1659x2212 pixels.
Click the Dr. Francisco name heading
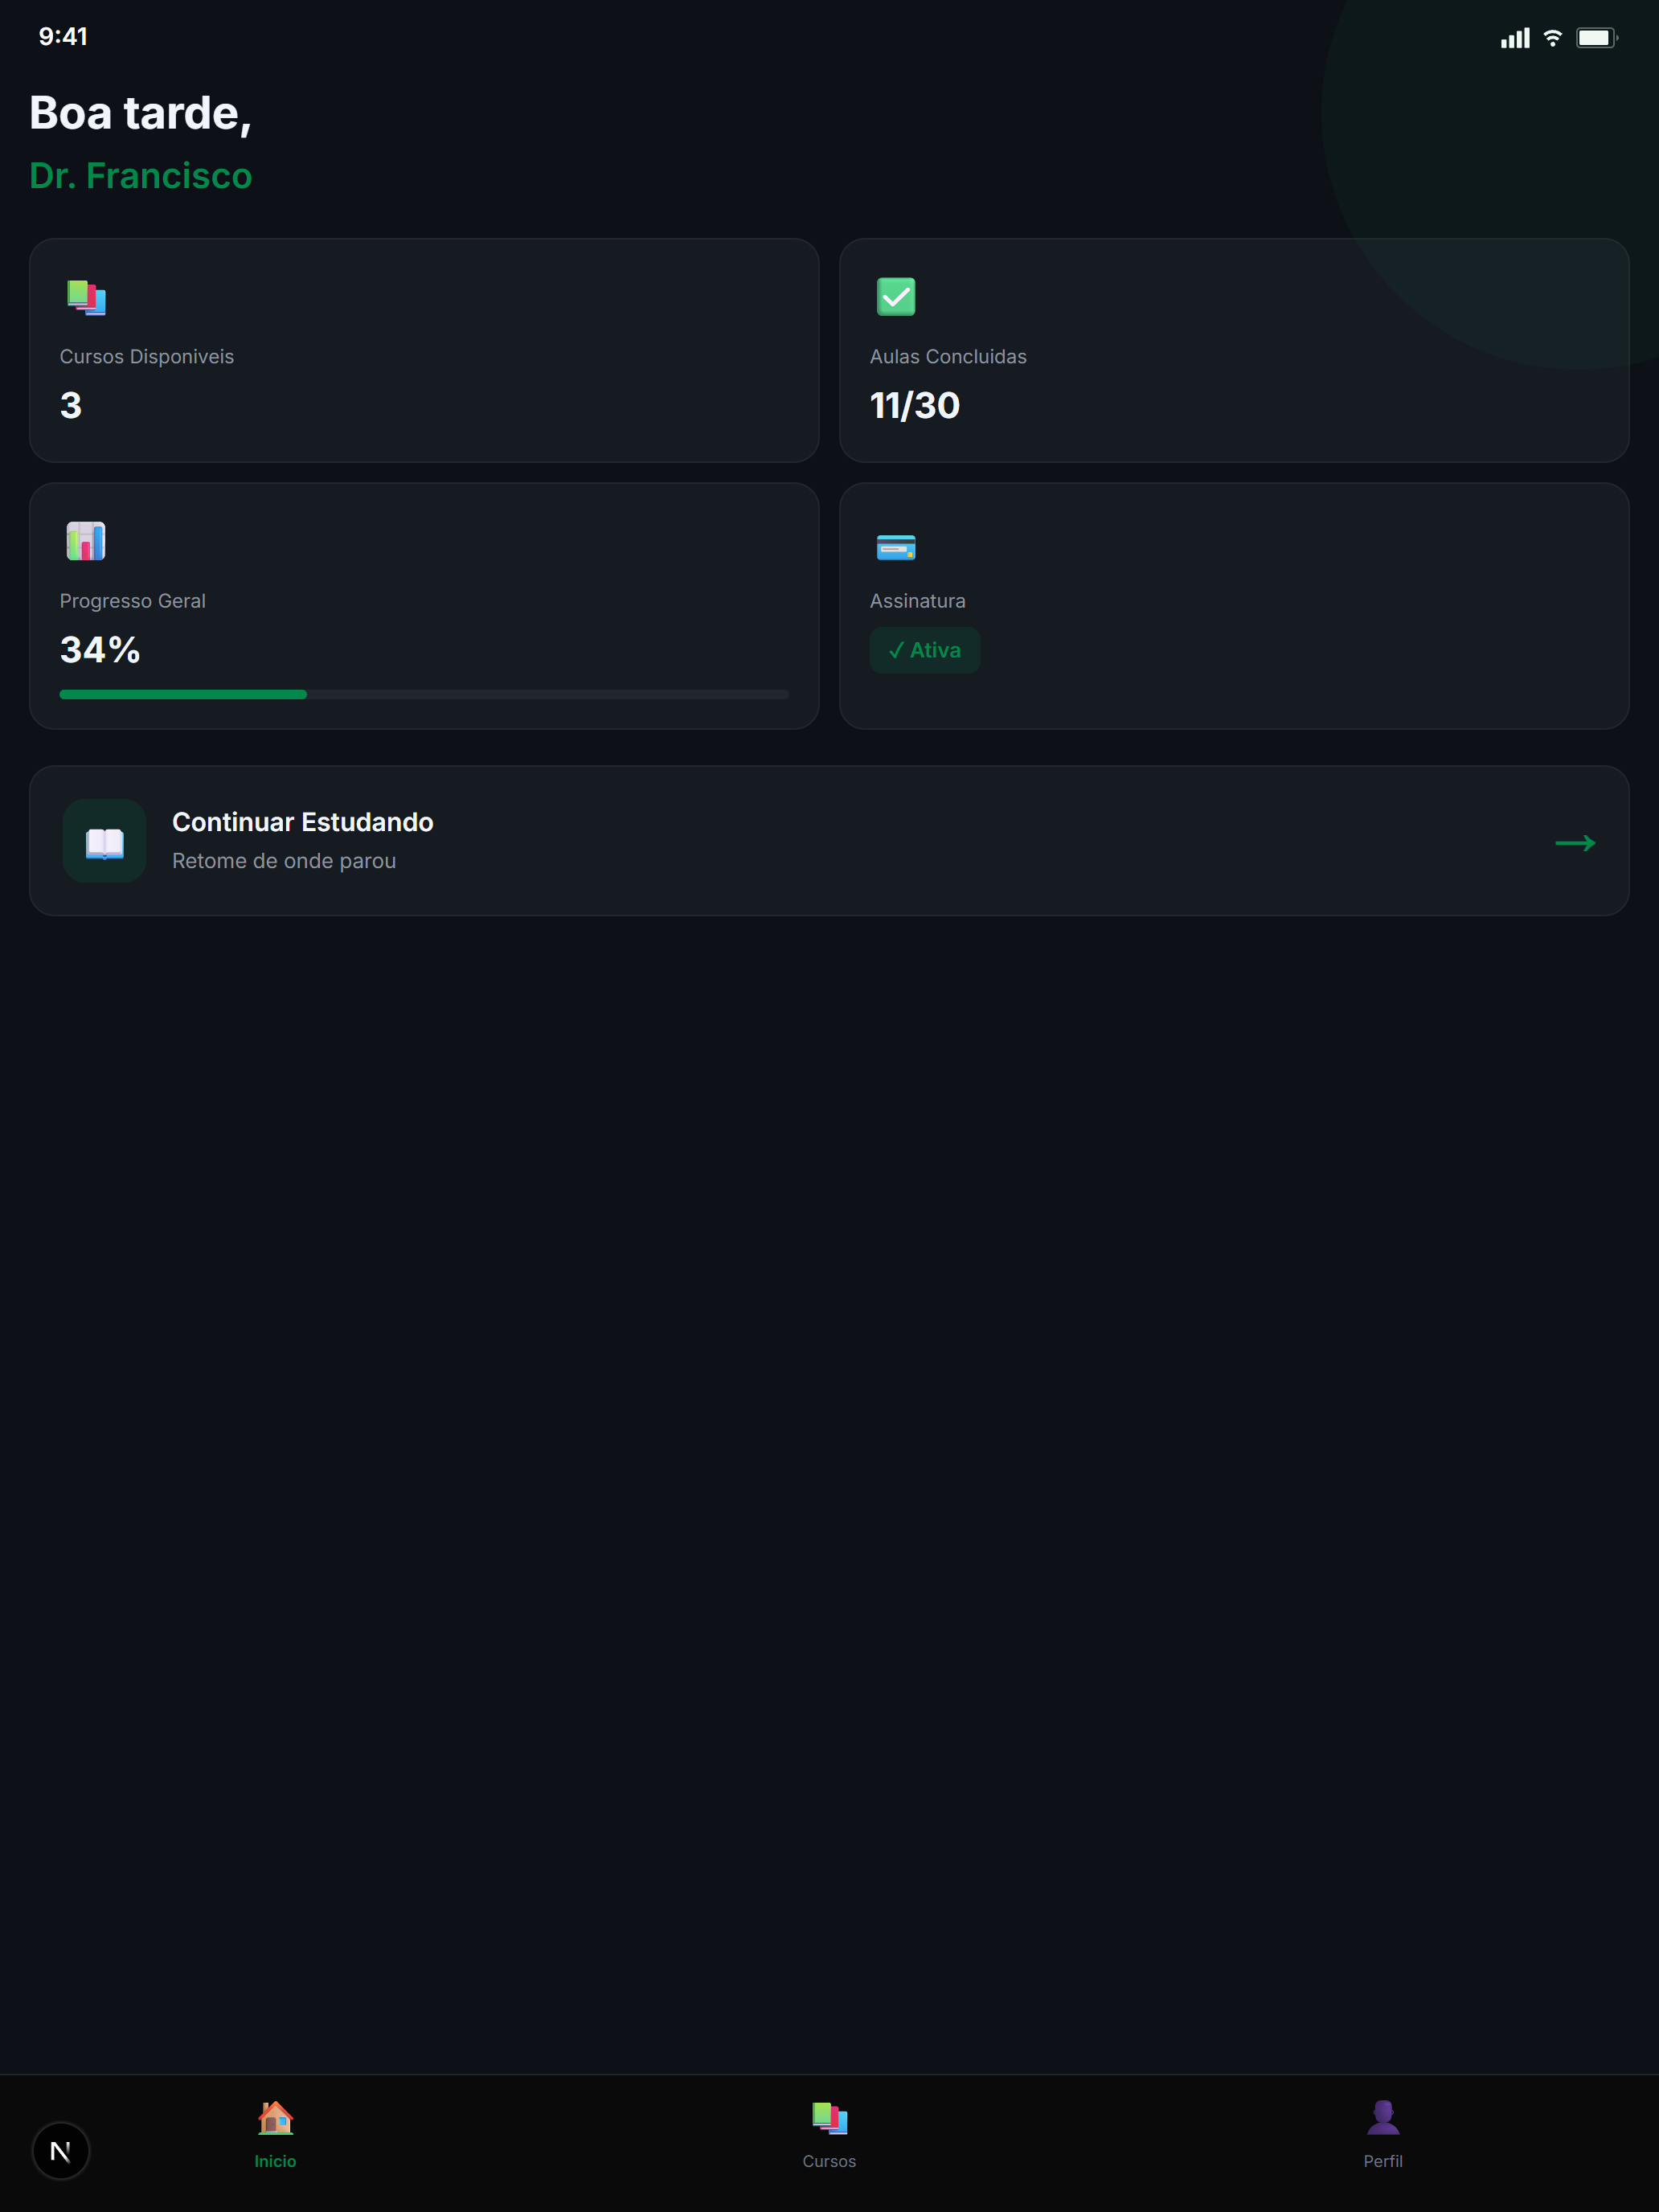click(x=141, y=176)
